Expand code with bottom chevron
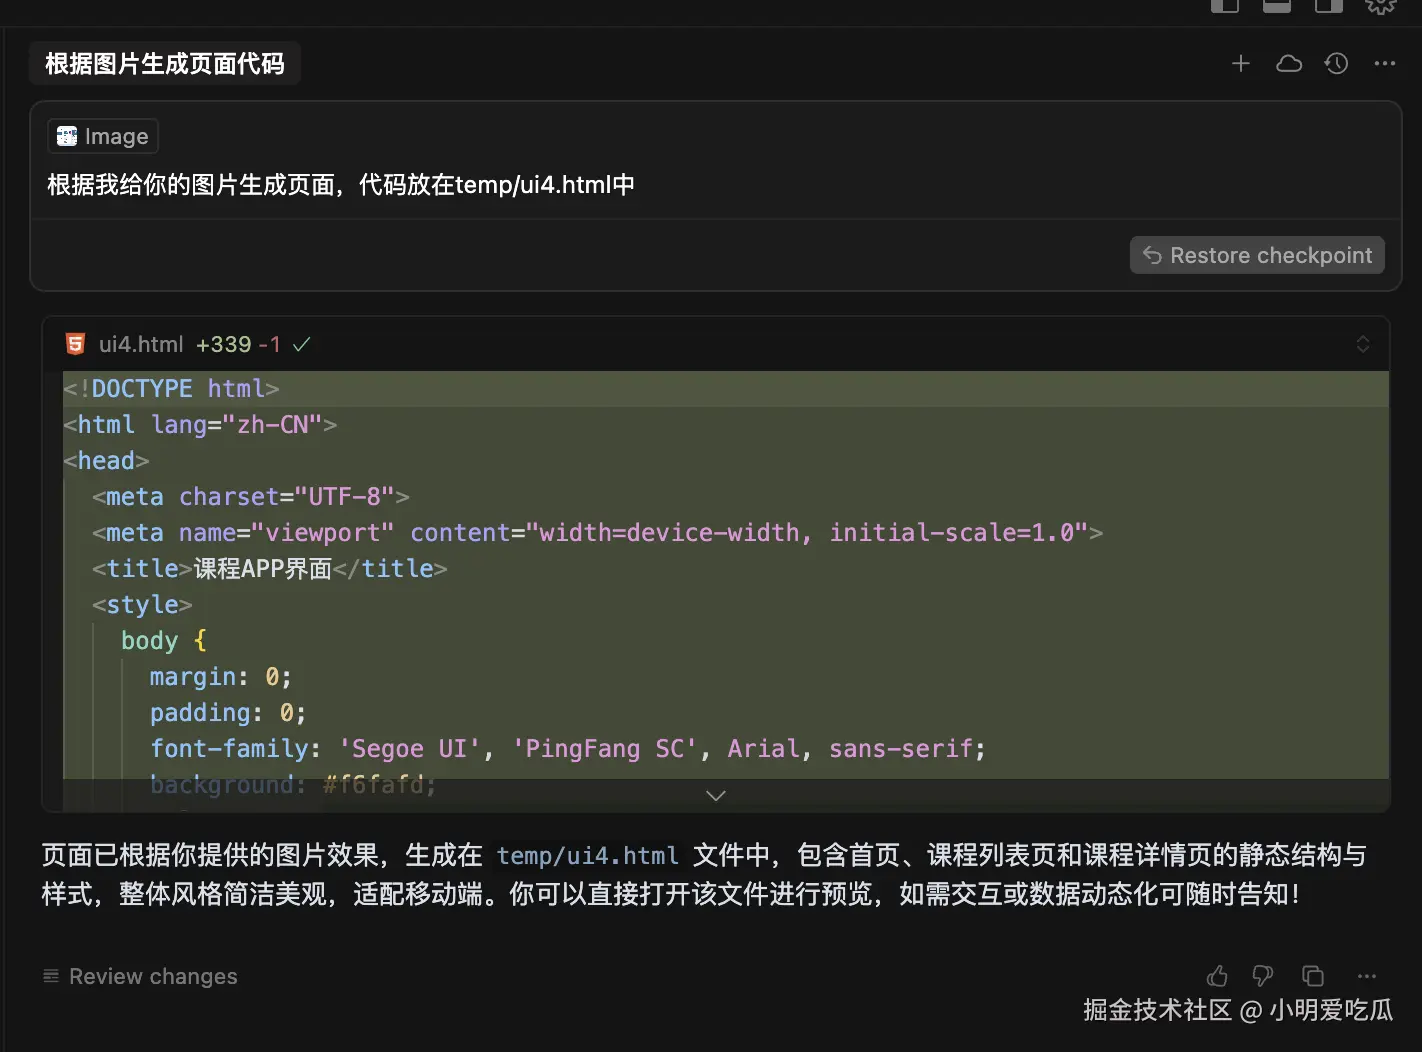 click(x=716, y=796)
